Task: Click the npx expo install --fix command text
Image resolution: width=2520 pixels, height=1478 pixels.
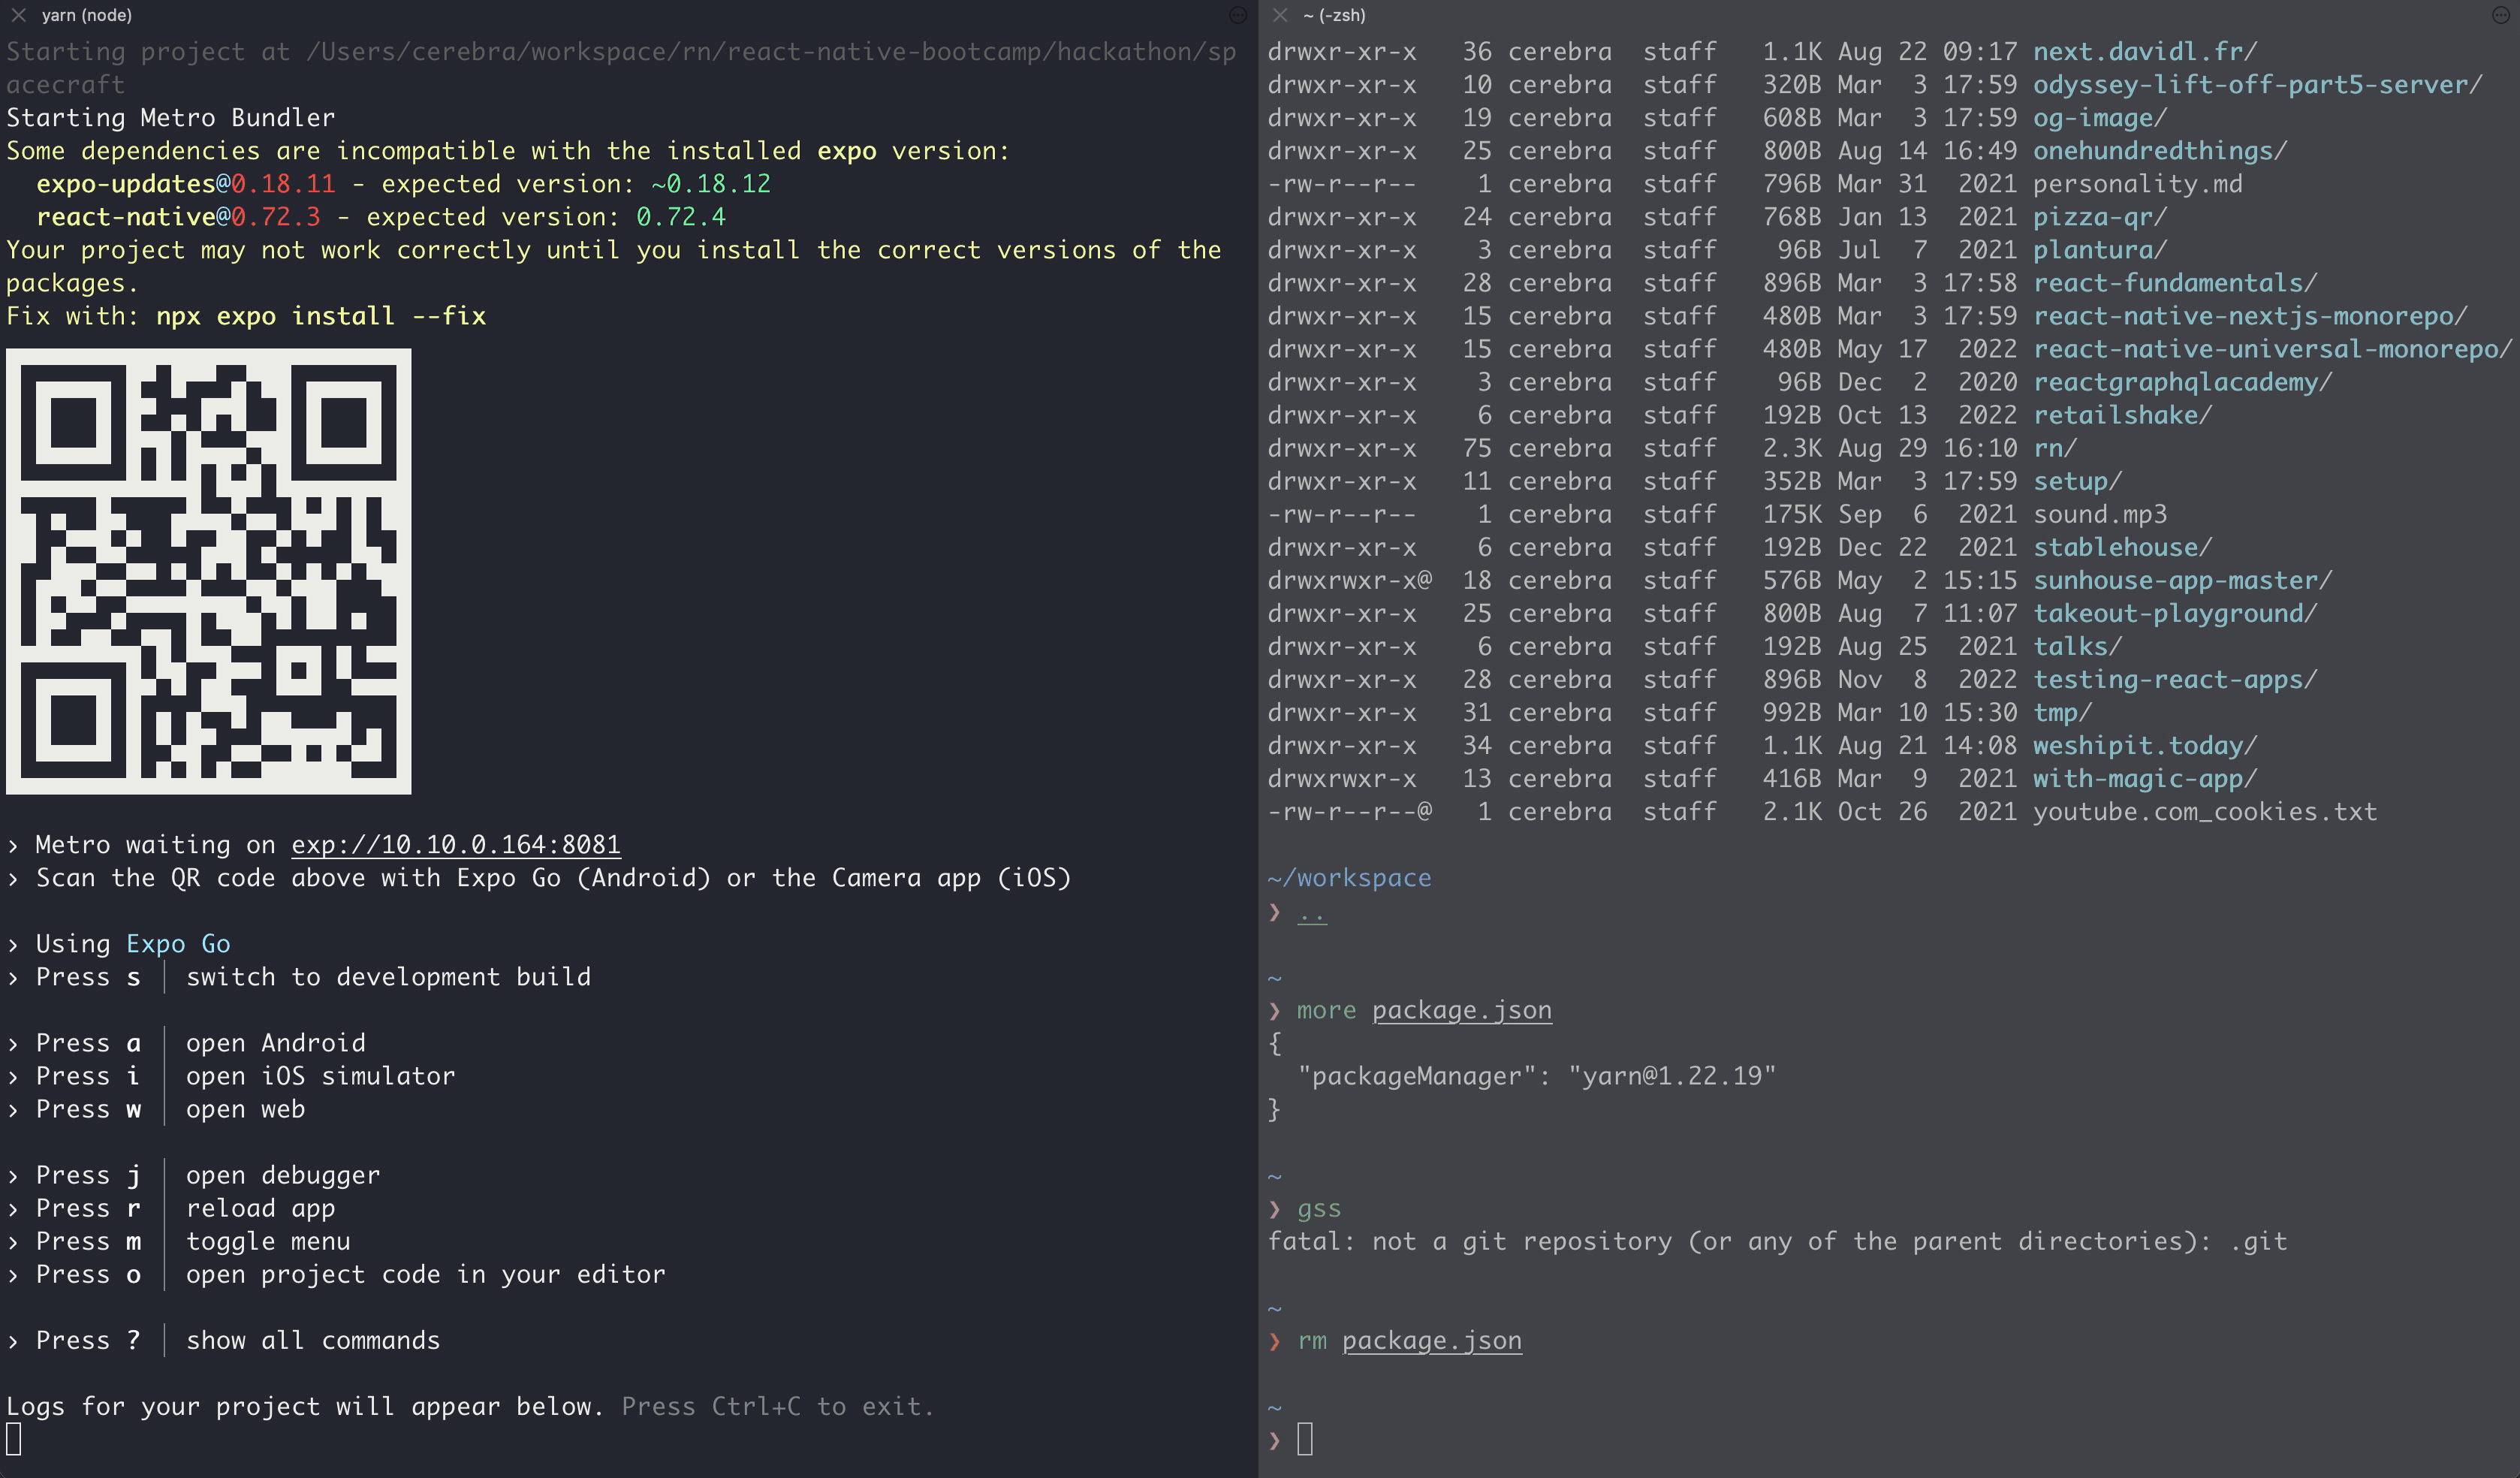Action: 320,316
